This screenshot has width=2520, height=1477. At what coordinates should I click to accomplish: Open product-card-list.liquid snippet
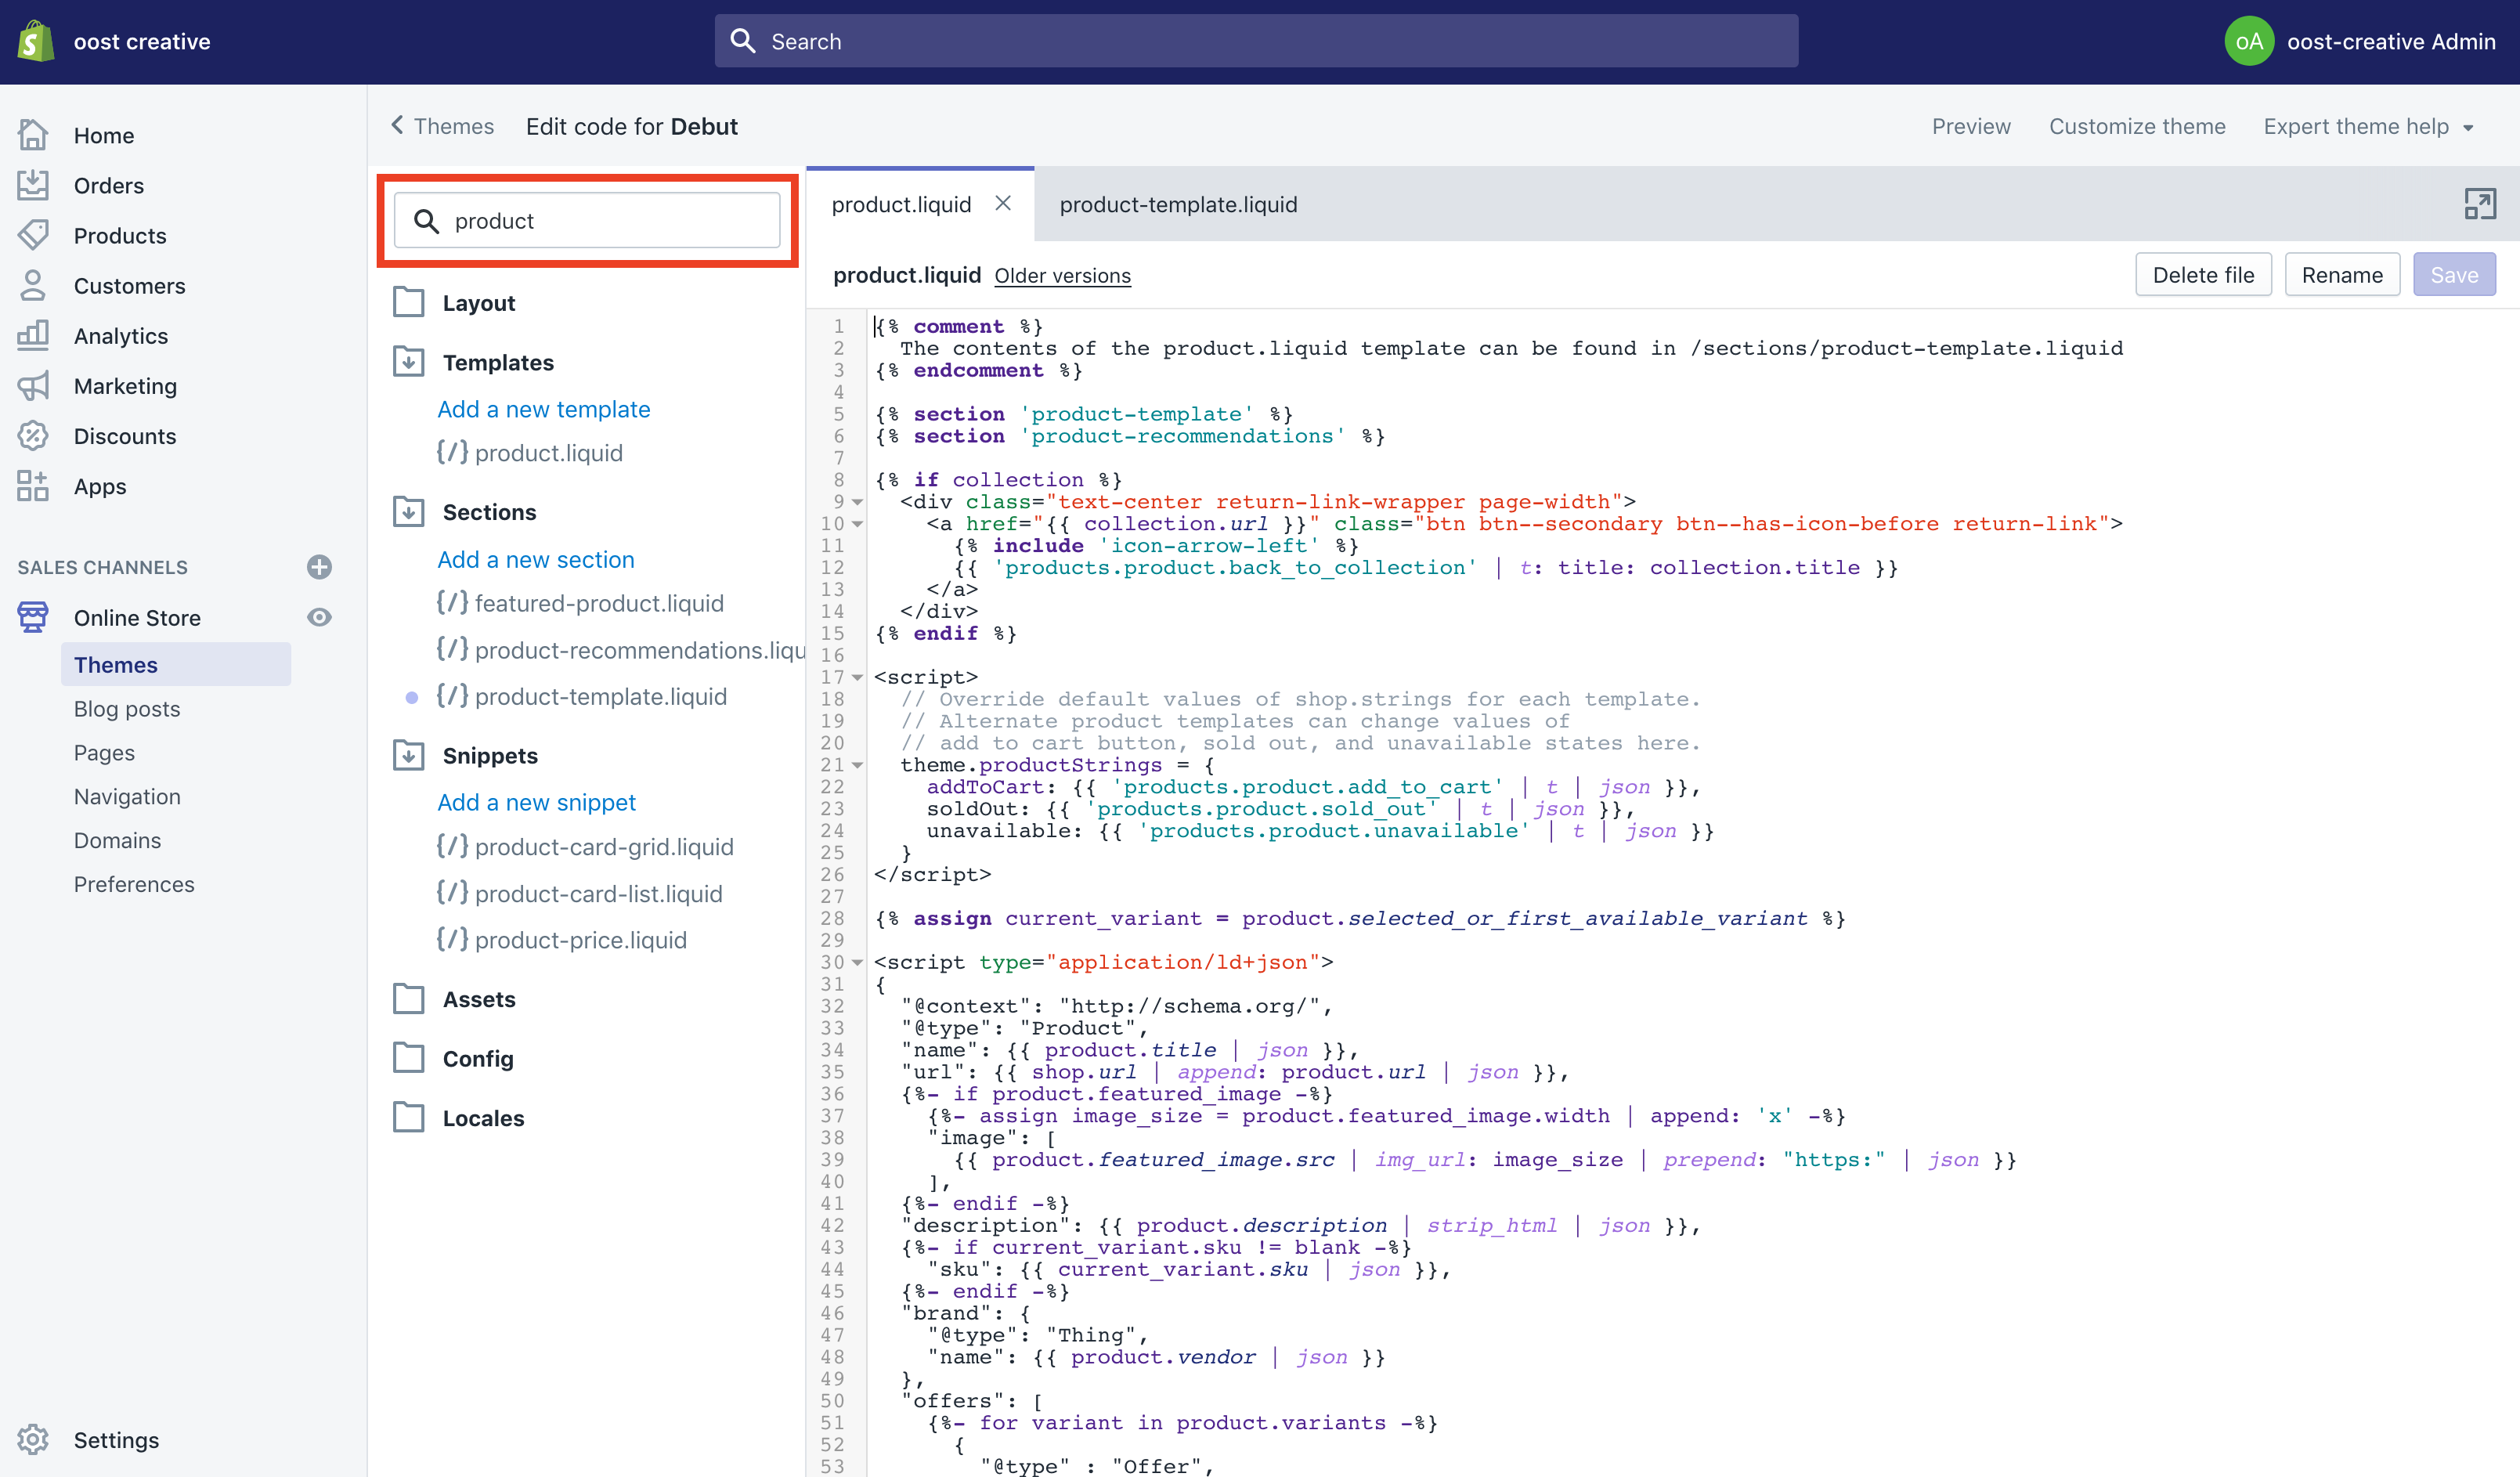pos(579,893)
